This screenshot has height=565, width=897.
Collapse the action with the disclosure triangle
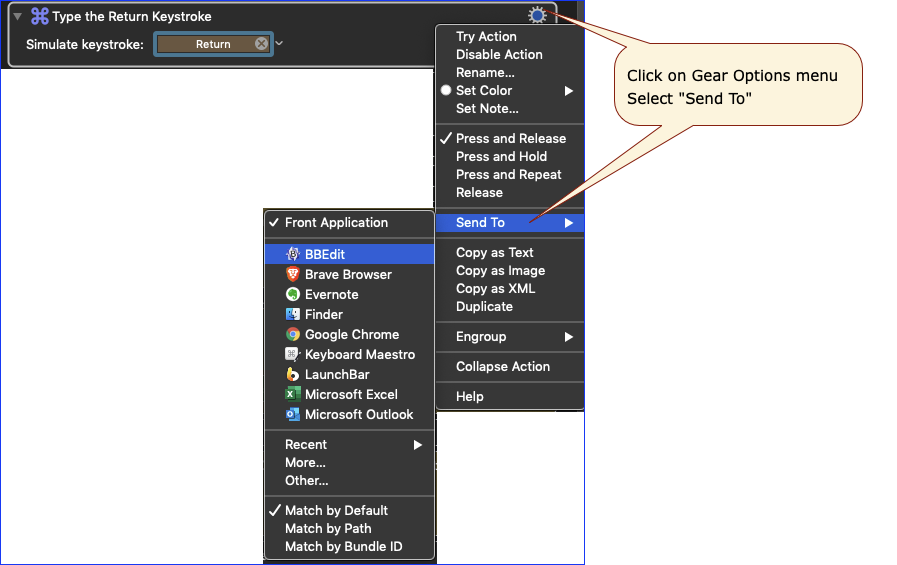[18, 17]
